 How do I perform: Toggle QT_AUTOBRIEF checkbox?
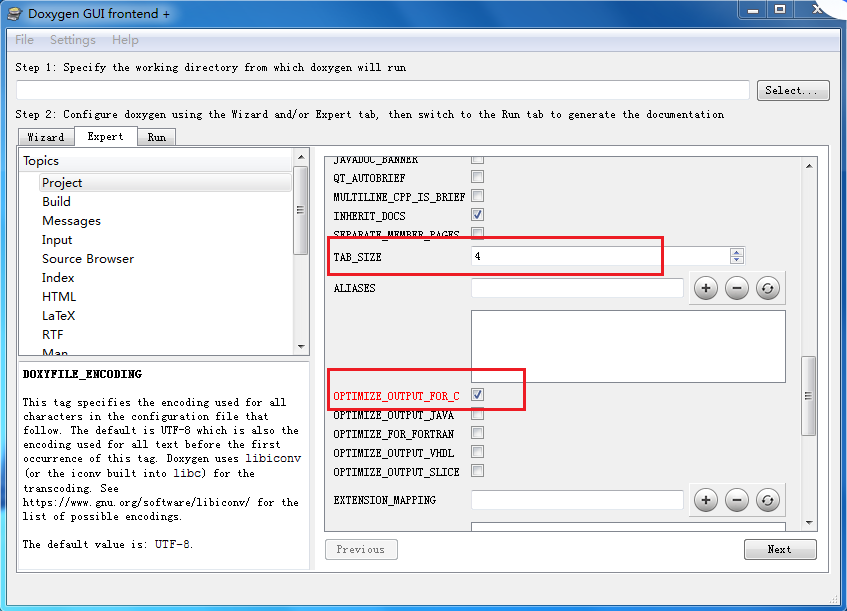478,177
